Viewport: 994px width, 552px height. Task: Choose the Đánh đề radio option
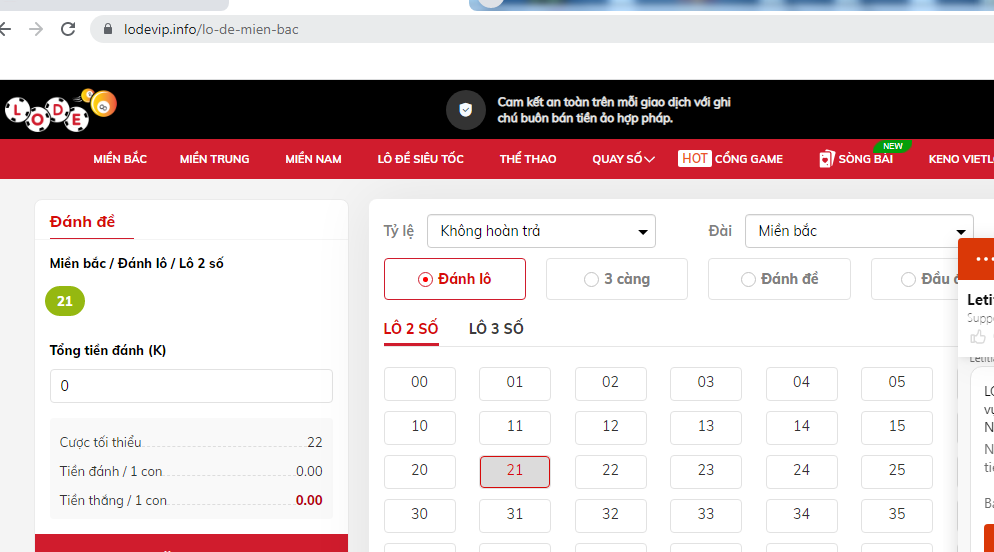coord(779,279)
